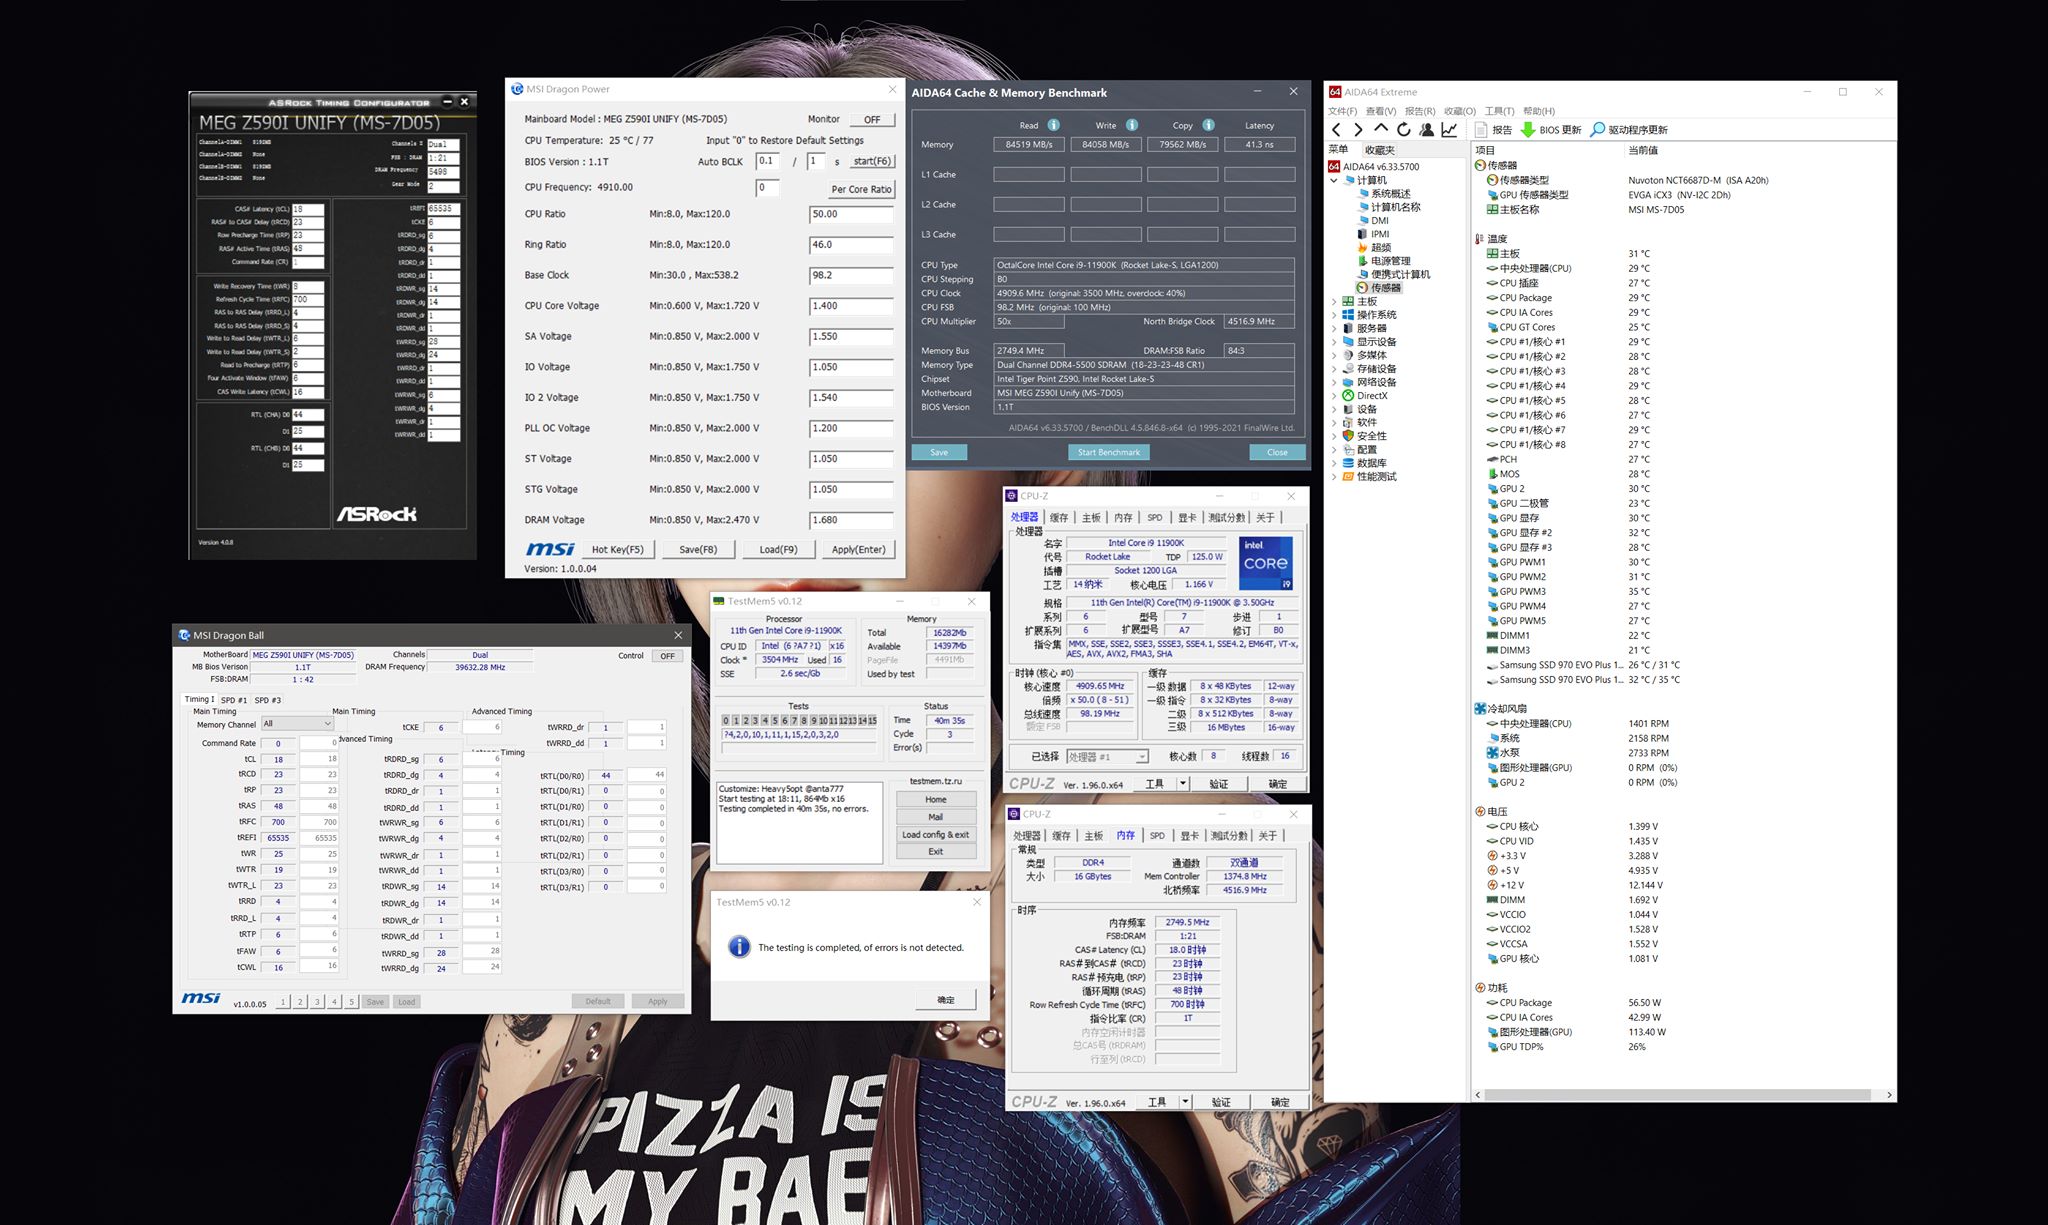The height and width of the screenshot is (1225, 2048).
Task: Open the 报告 report toolbar button
Action: (x=1494, y=130)
